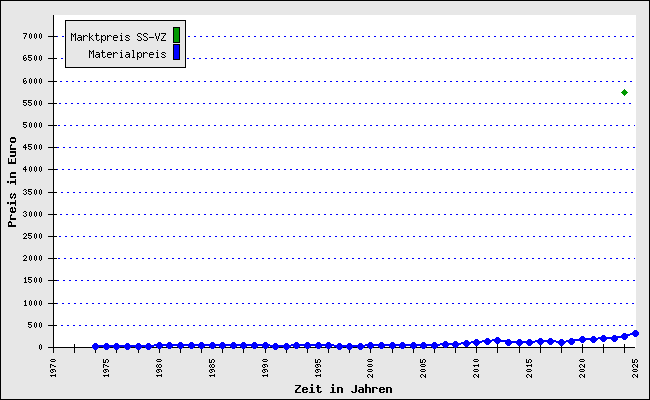Click the green Marktpreis SS-VZ legend swatch
Image resolution: width=650 pixels, height=400 pixels.
click(177, 35)
